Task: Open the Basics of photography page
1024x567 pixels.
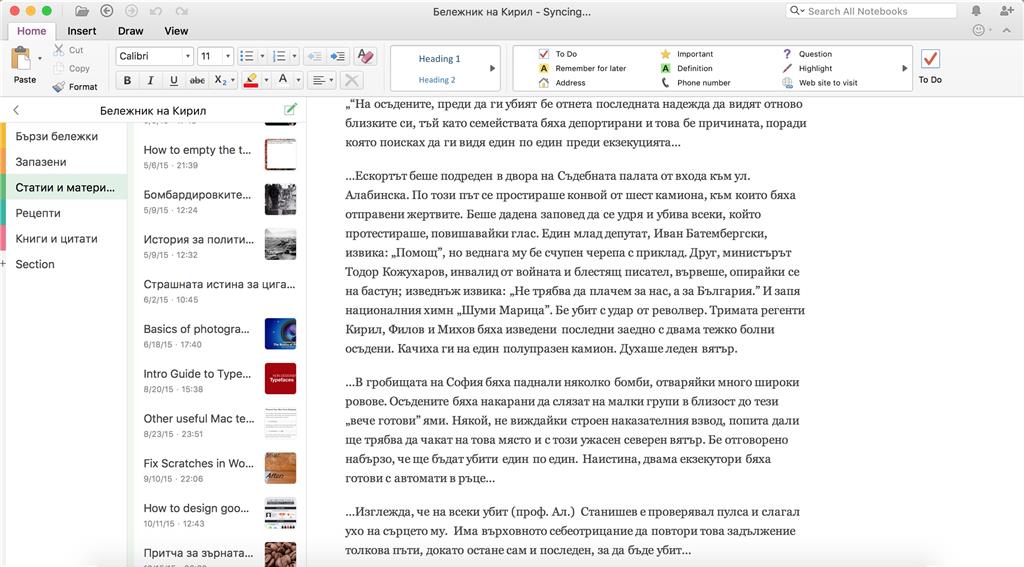Action: 219,335
